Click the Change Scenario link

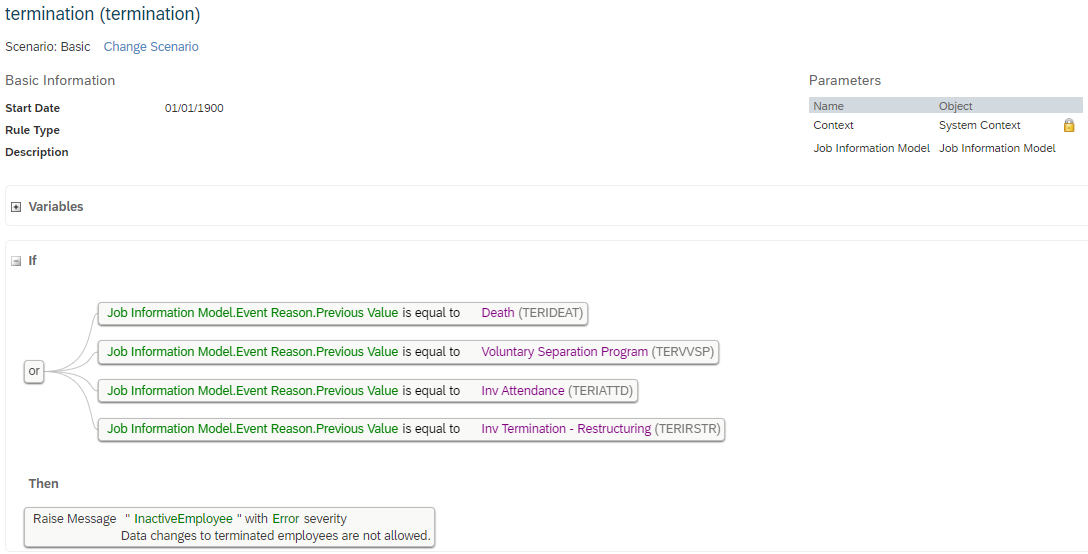(x=151, y=47)
